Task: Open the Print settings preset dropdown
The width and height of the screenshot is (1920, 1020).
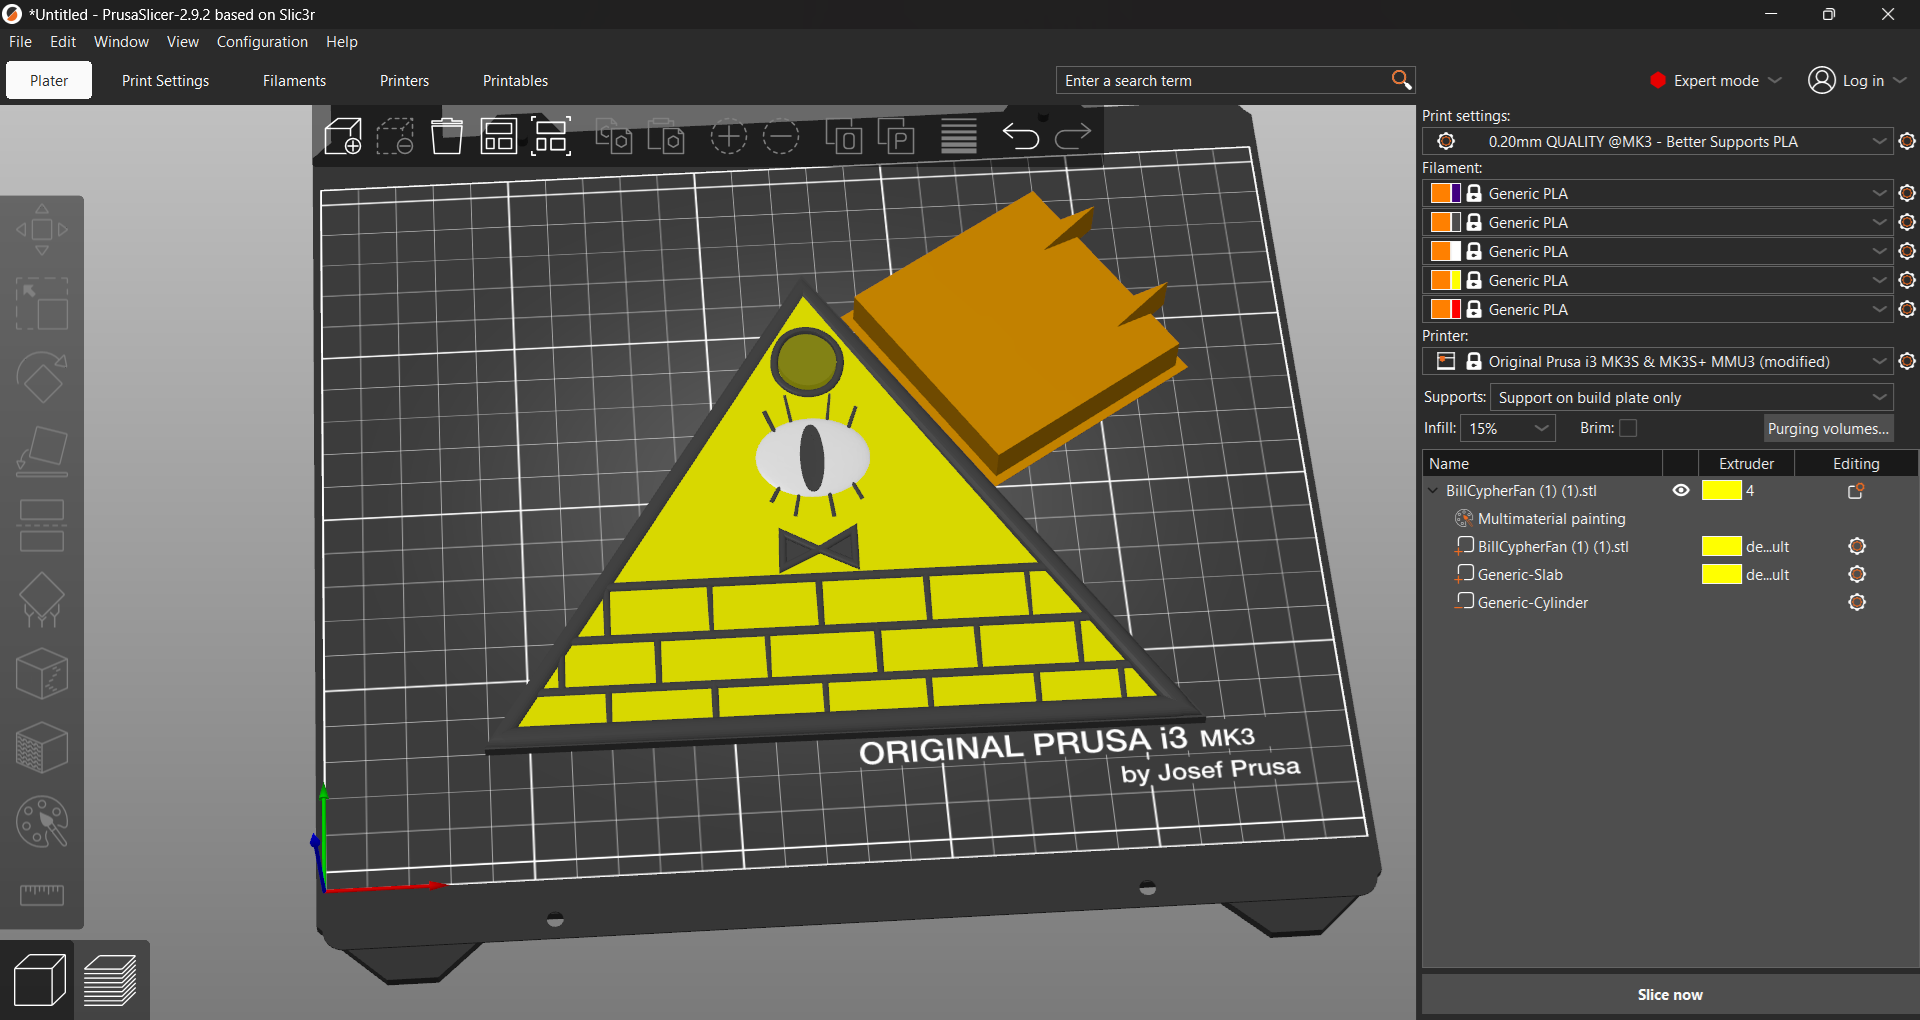Action: click(1658, 142)
